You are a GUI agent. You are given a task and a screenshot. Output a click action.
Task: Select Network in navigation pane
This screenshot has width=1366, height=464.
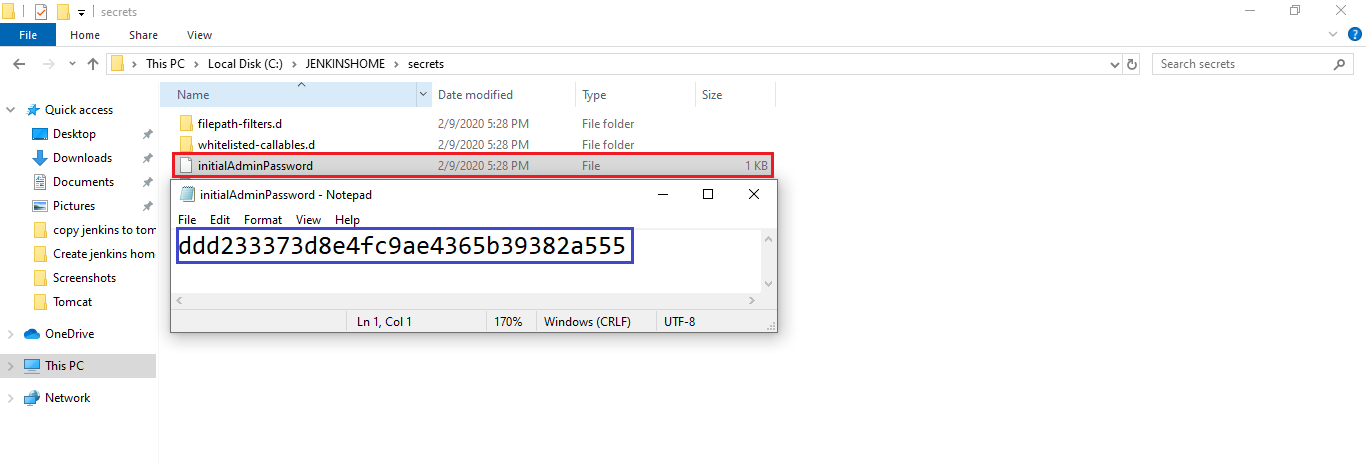[x=67, y=398]
